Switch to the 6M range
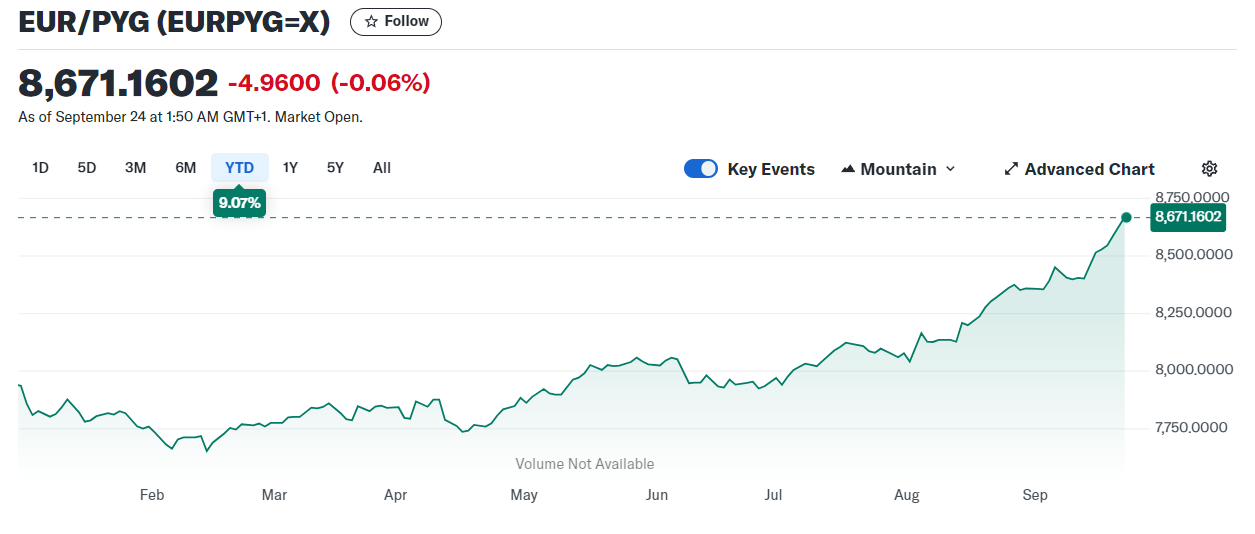Screen dimensions: 1255x534 (186, 168)
